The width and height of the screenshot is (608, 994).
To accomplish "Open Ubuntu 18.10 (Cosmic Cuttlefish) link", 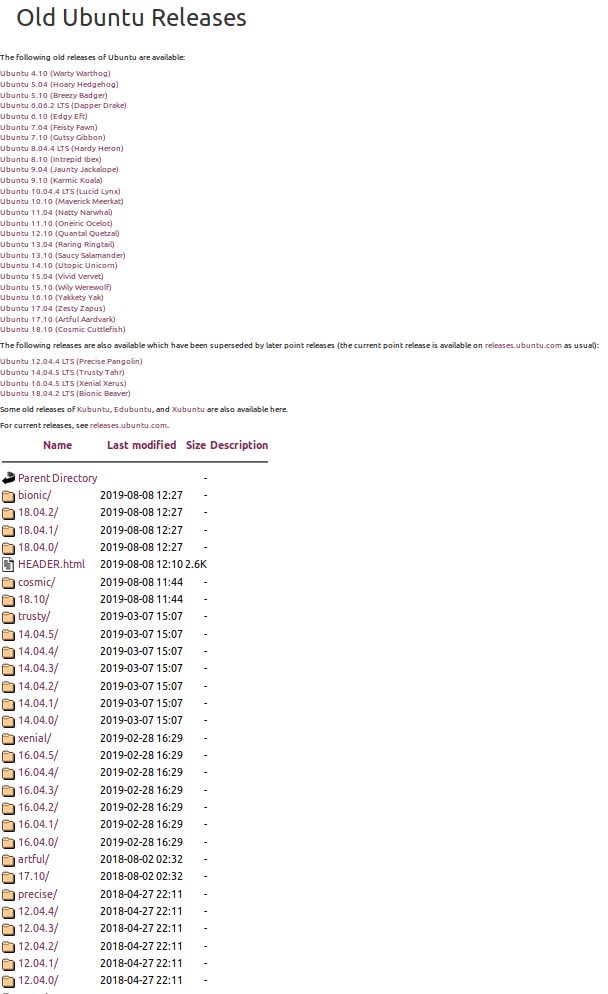I will pyautogui.click(x=63, y=329).
